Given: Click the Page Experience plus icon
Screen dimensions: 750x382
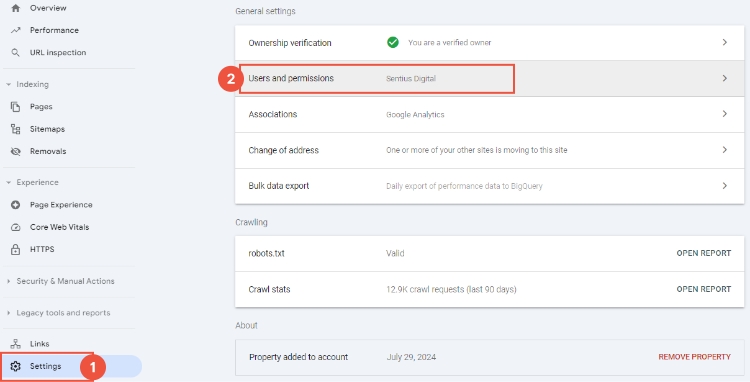Looking at the screenshot, I should [16, 205].
